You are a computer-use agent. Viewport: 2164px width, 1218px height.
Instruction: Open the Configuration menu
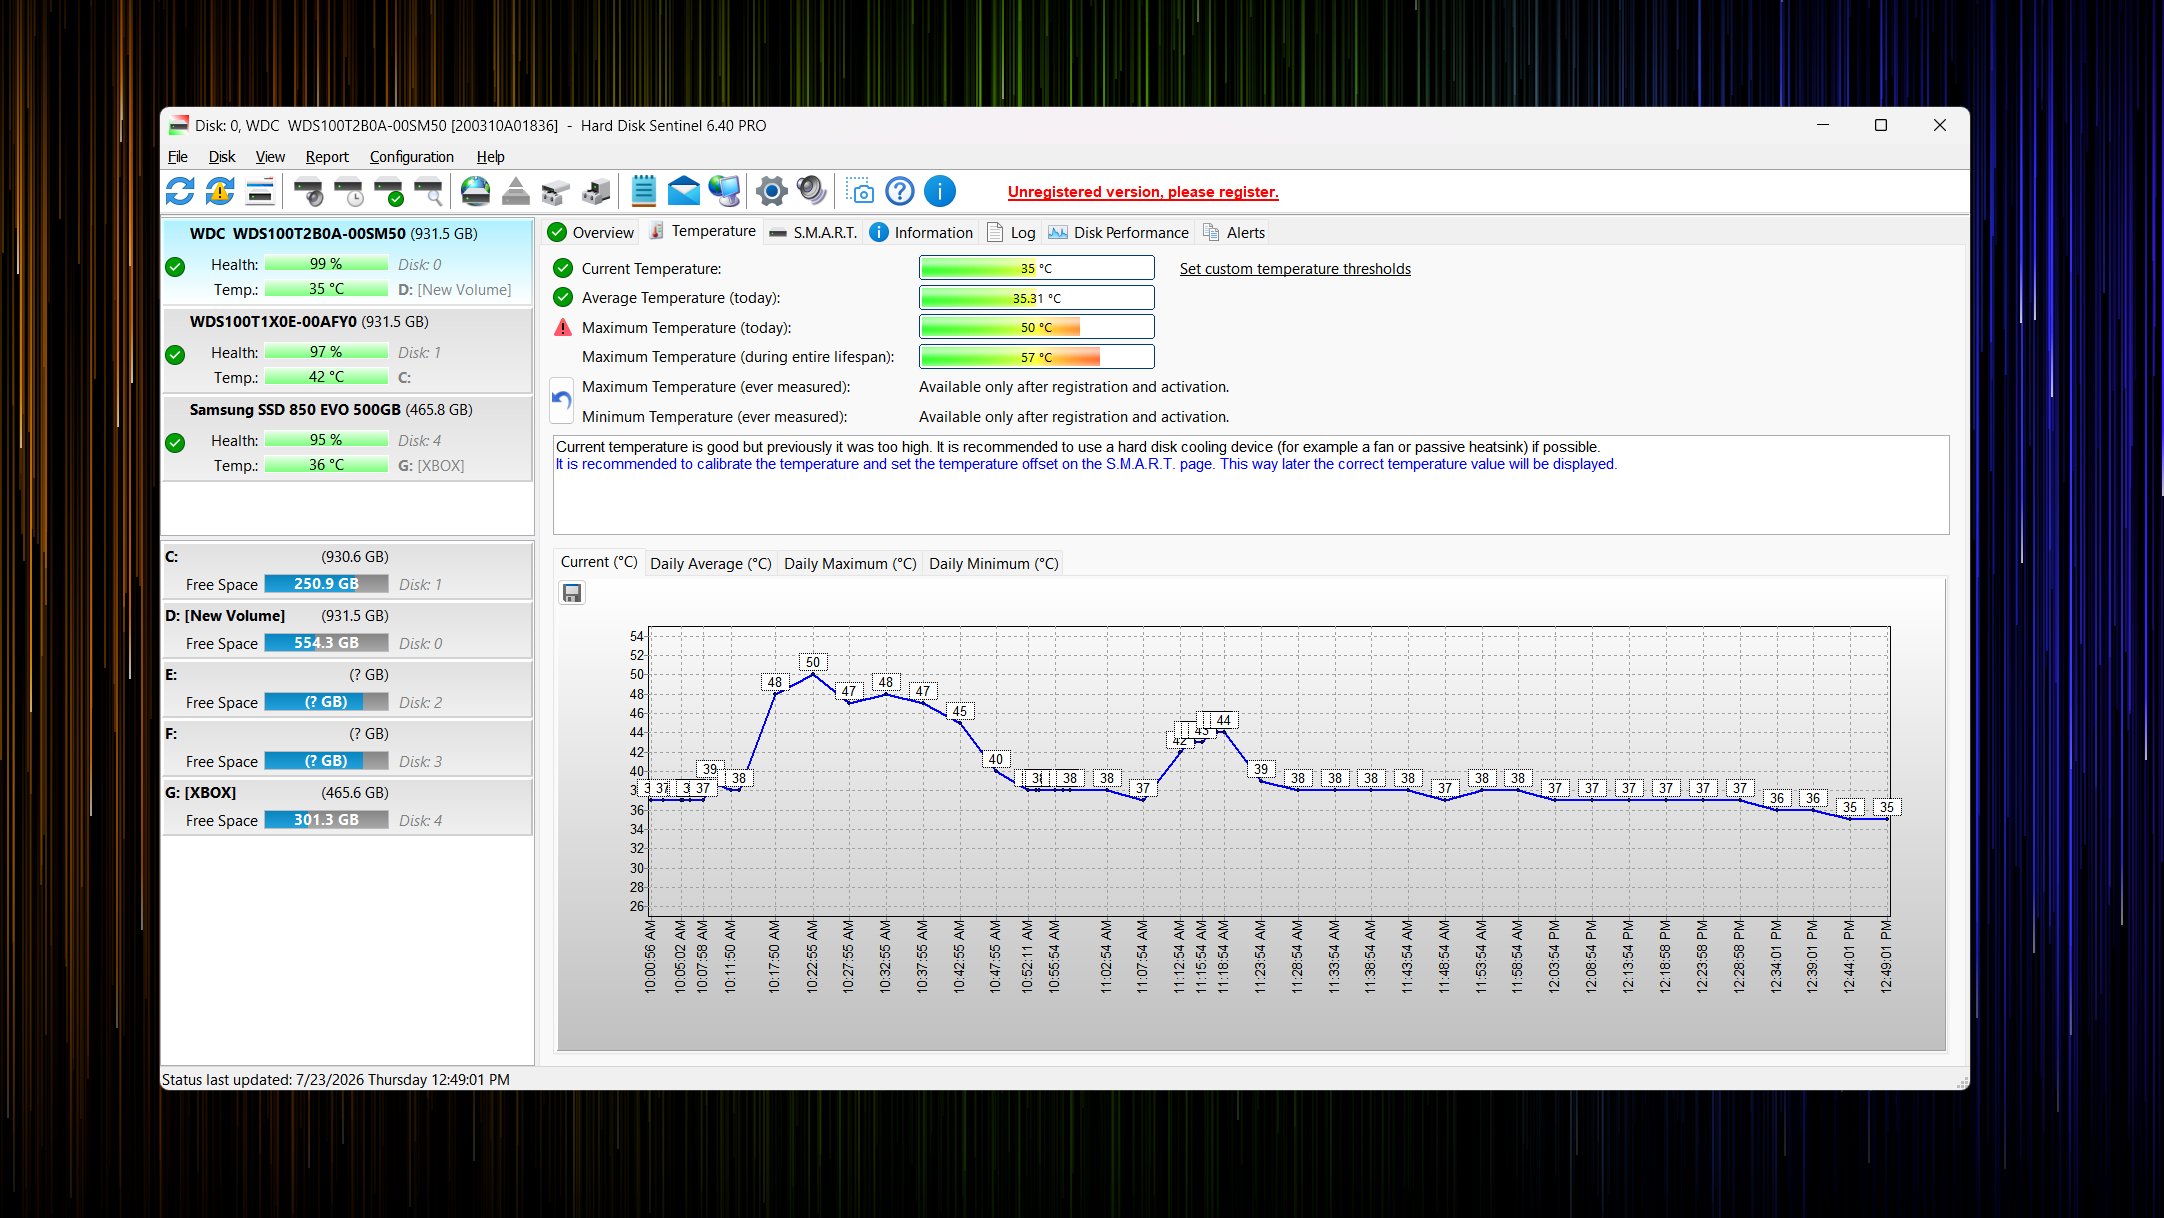tap(412, 157)
